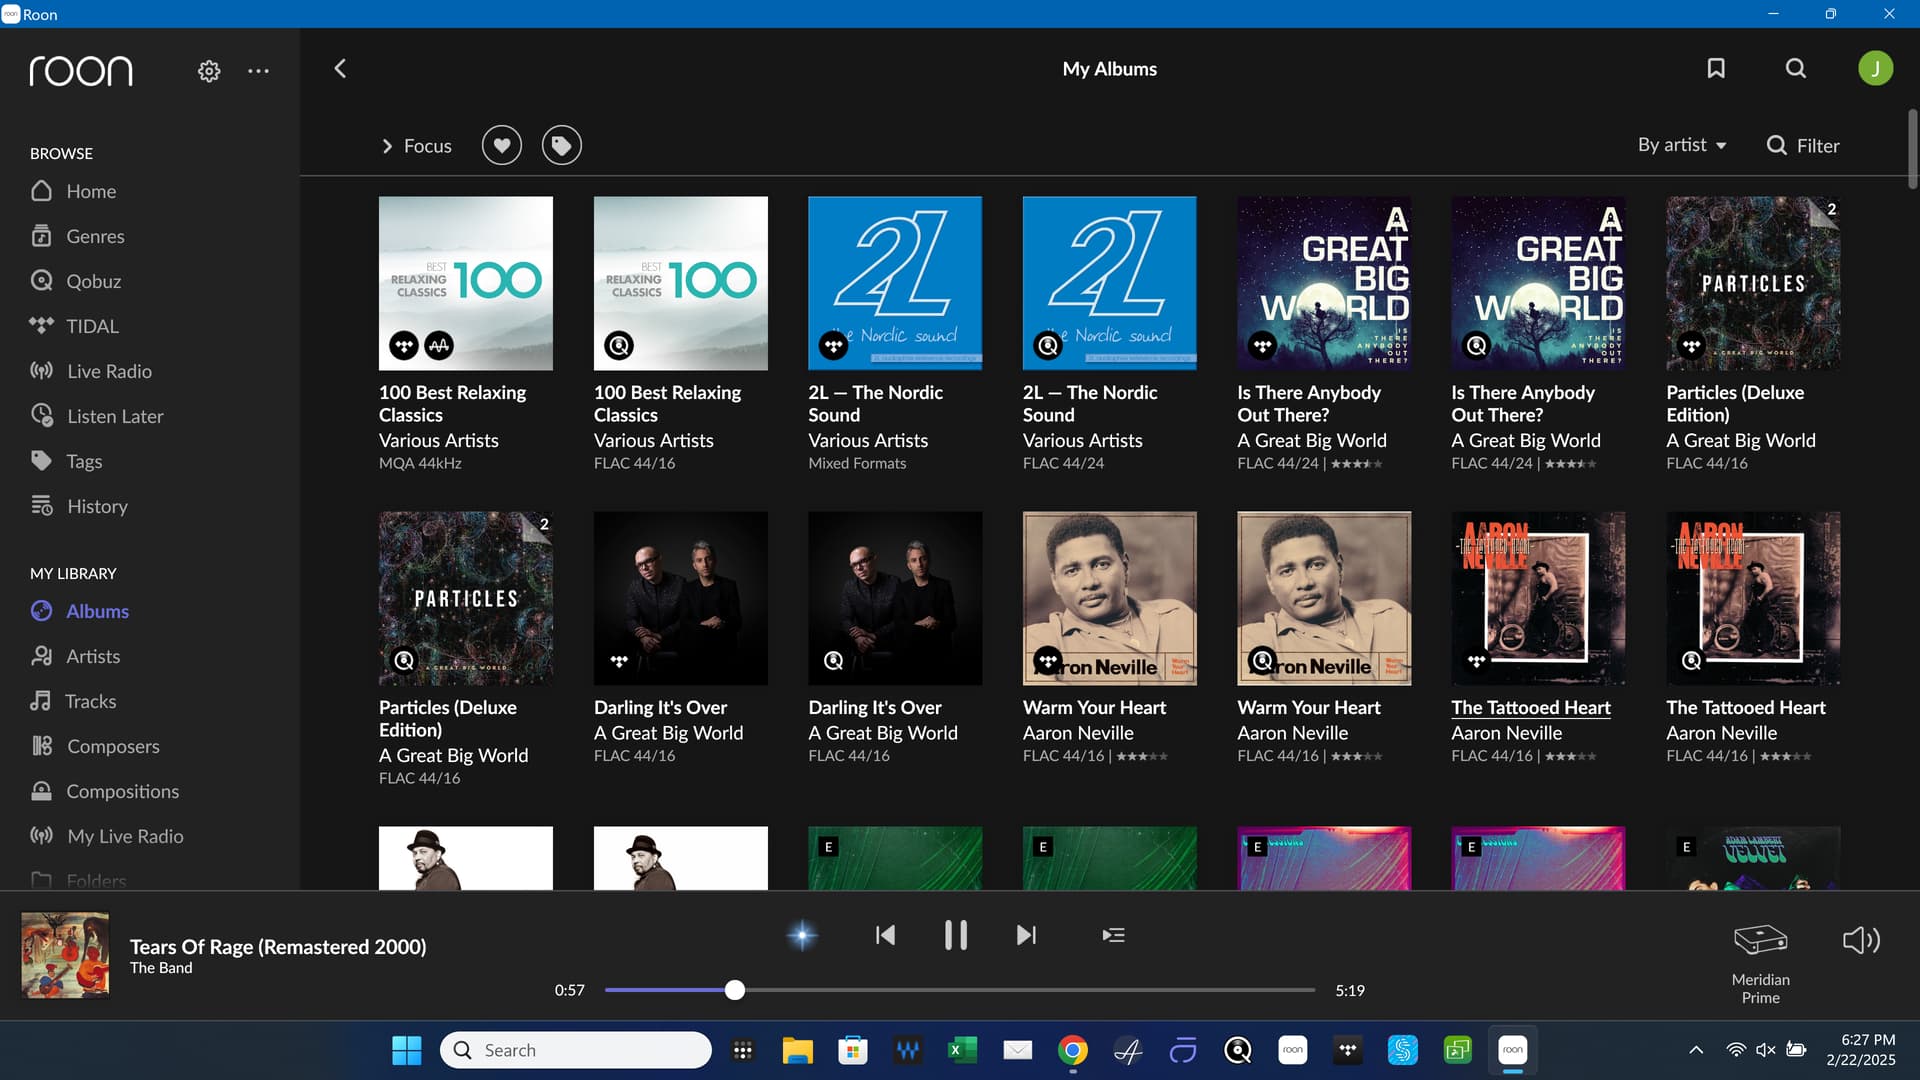This screenshot has width=1920, height=1080.
Task: Open Meridian Prime zone selector
Action: [1760, 963]
